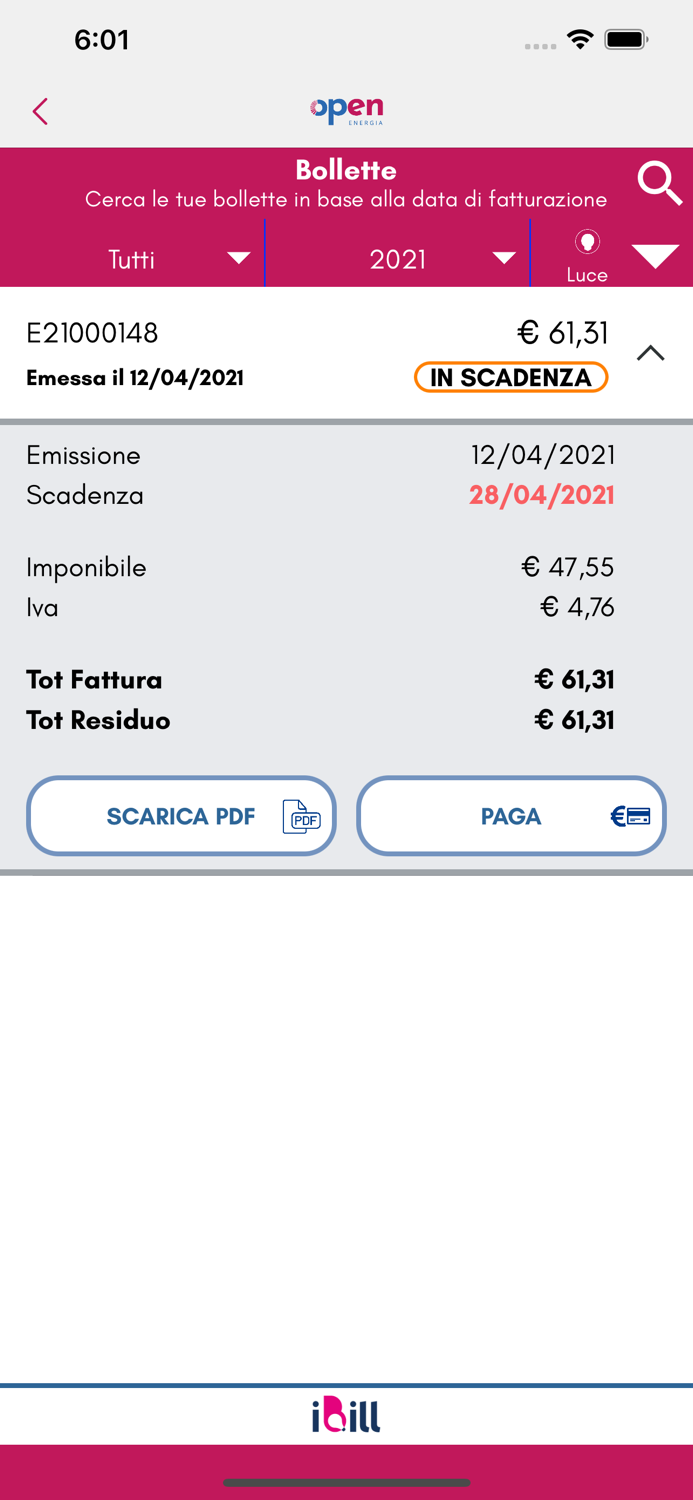Screen dimensions: 693x1500
Task: Select the Luce light bulb filter icon
Action: [x=587, y=243]
